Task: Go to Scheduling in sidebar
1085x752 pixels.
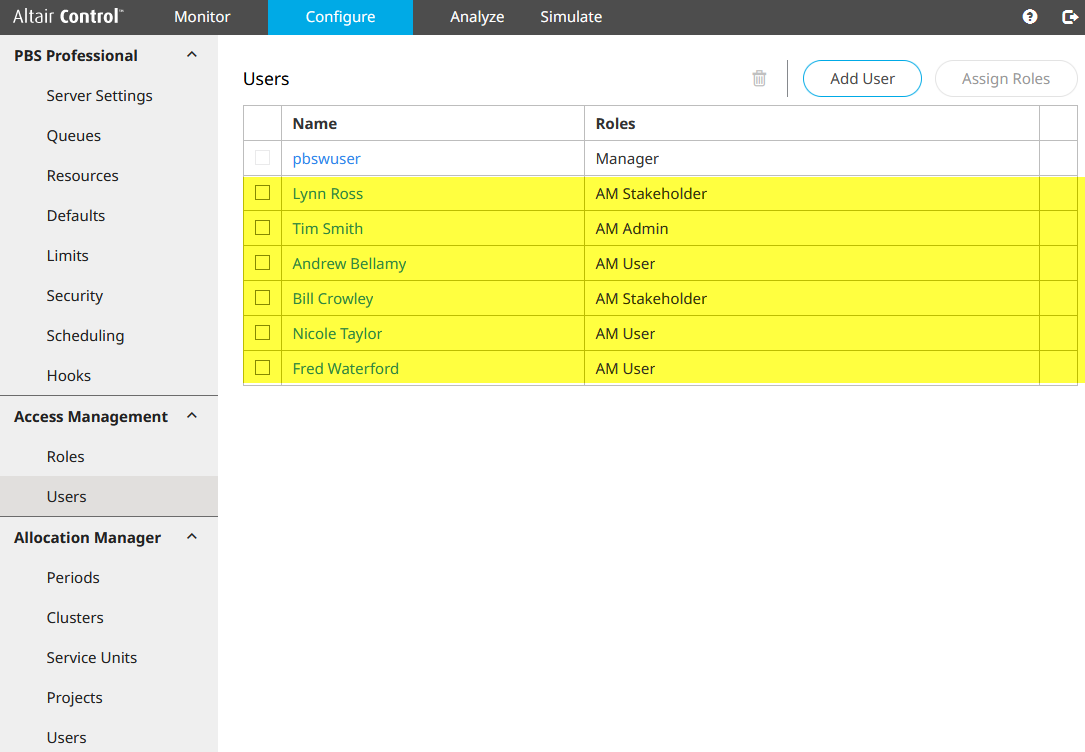Action: (85, 336)
